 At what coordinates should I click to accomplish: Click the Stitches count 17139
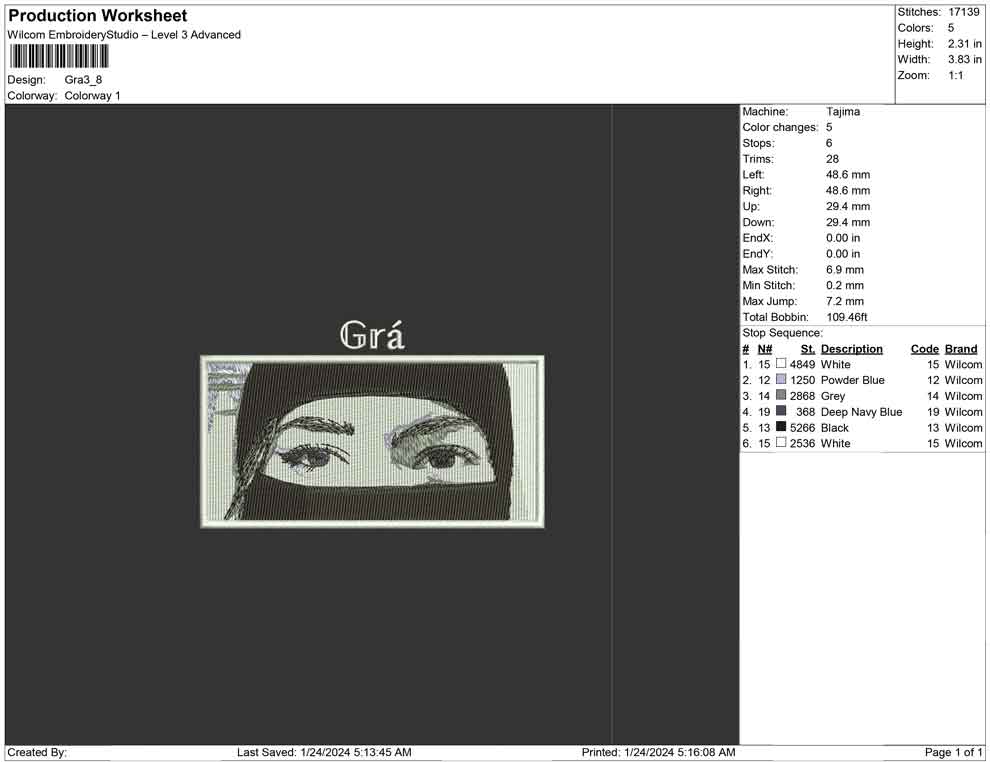coord(964,12)
